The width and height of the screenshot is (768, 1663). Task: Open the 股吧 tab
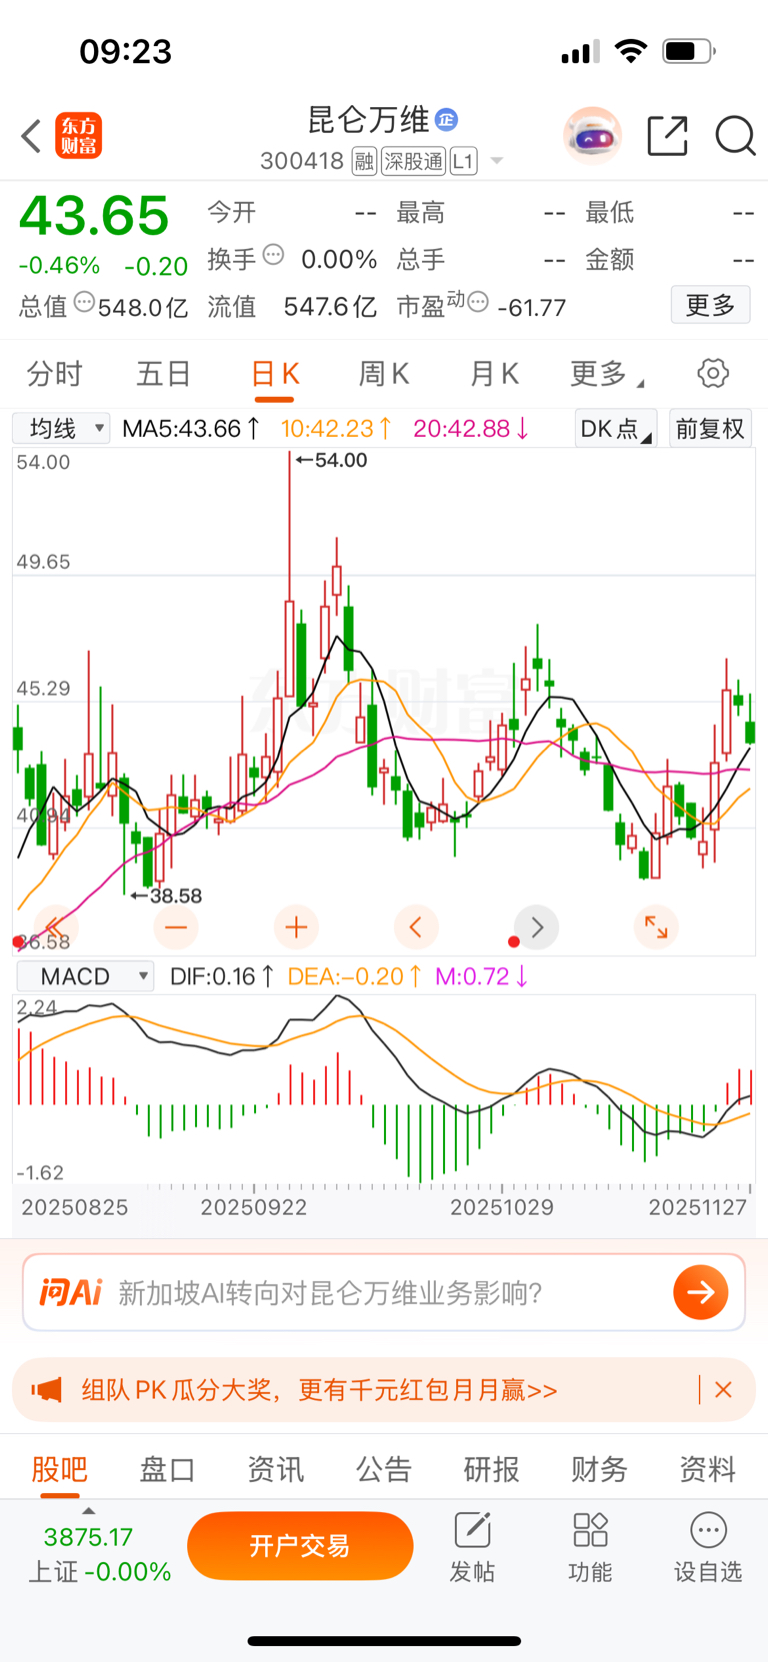pyautogui.click(x=60, y=1469)
